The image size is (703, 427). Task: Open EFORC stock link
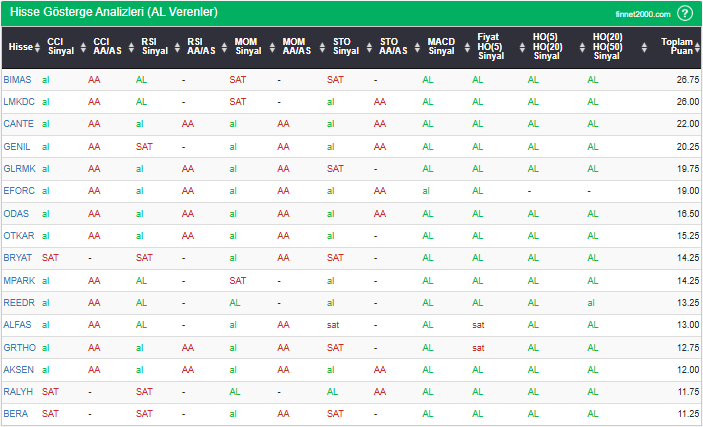click(x=18, y=191)
